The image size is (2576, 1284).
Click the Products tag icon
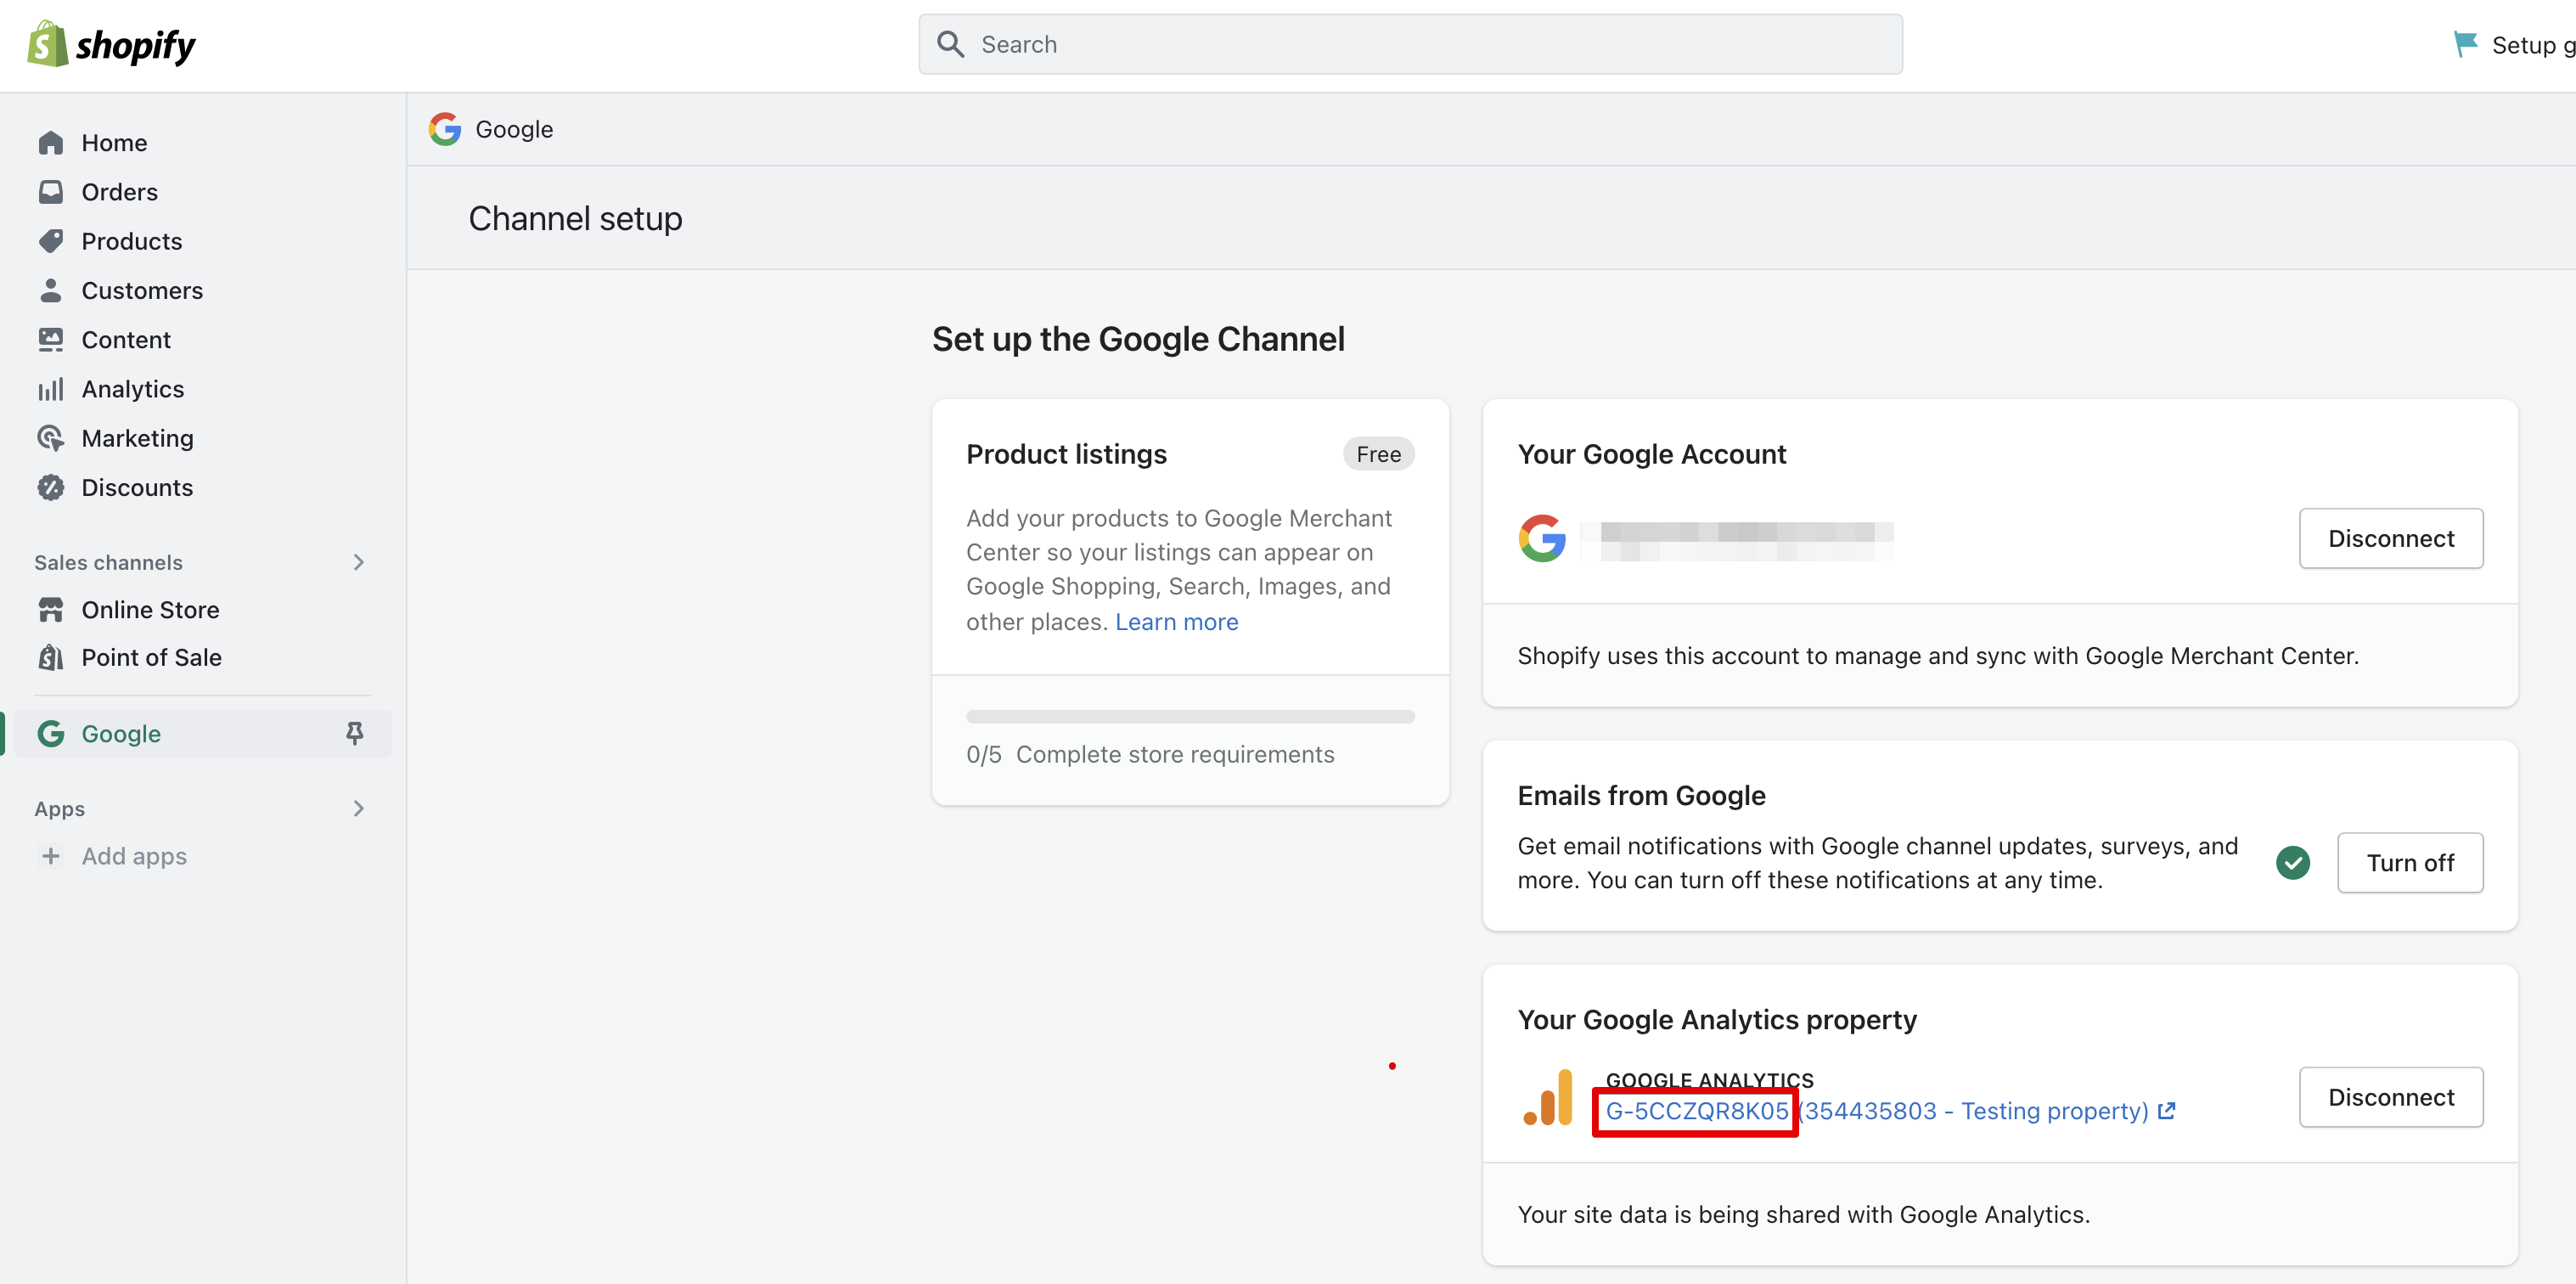(x=51, y=240)
